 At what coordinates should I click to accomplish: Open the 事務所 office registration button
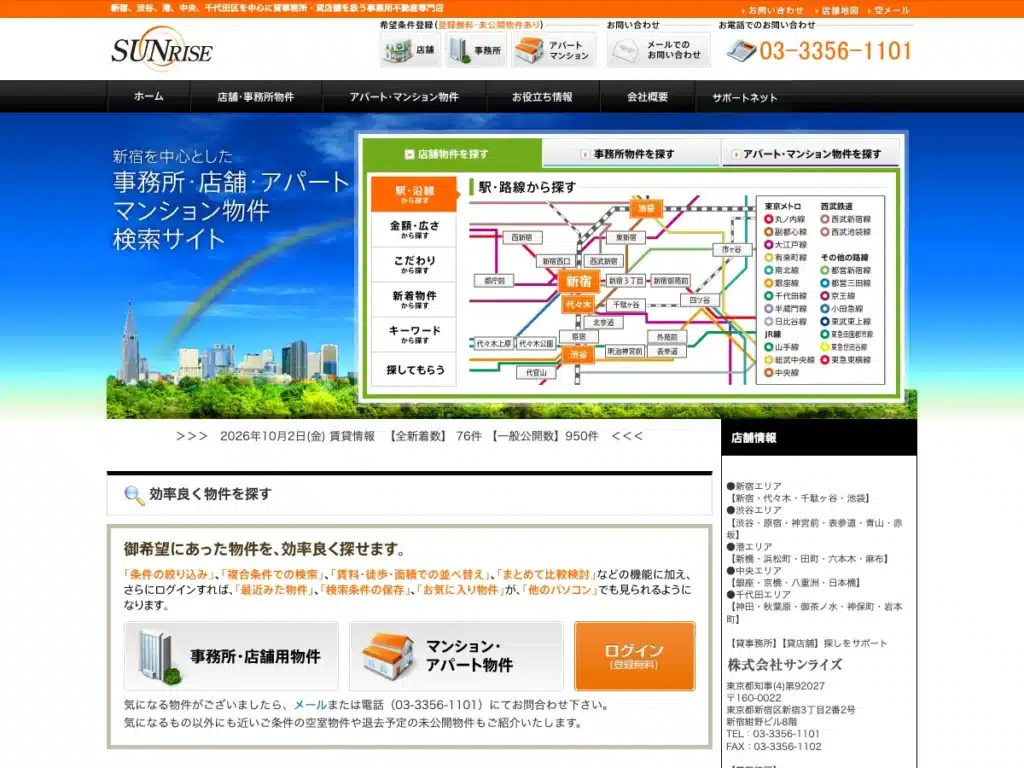(x=476, y=50)
